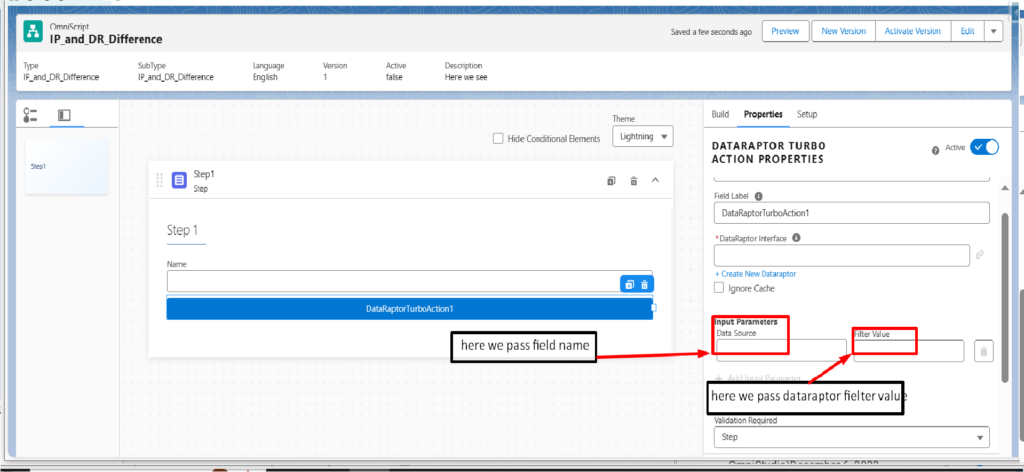This screenshot has height=472, width=1024.
Task: Click the scrollbar up arrow
Action: (1005, 188)
